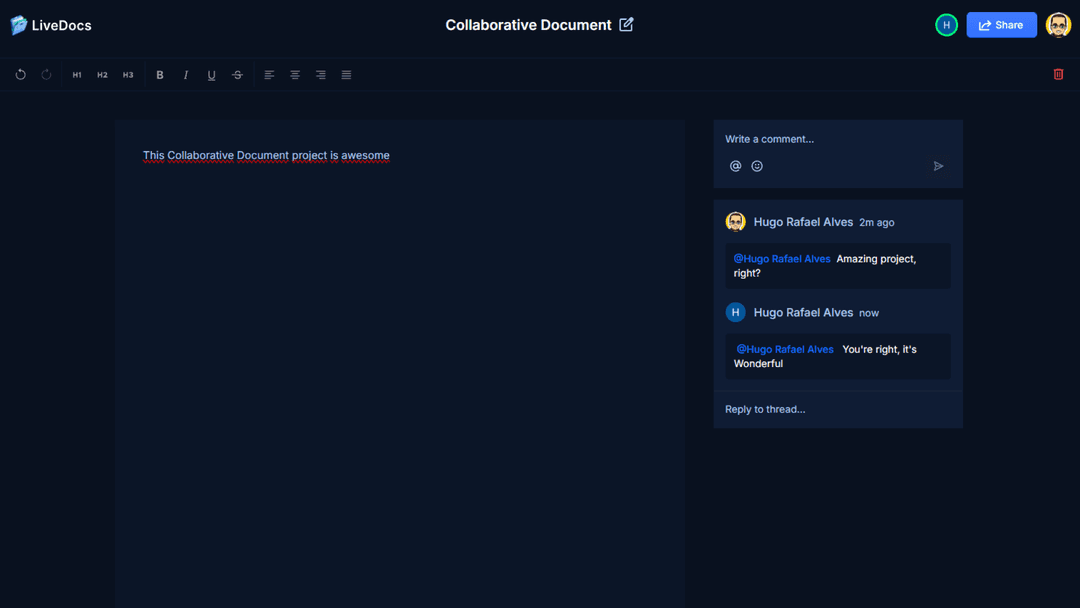1080x608 pixels.
Task: Apply Heading 1 style
Action: [x=76, y=74]
